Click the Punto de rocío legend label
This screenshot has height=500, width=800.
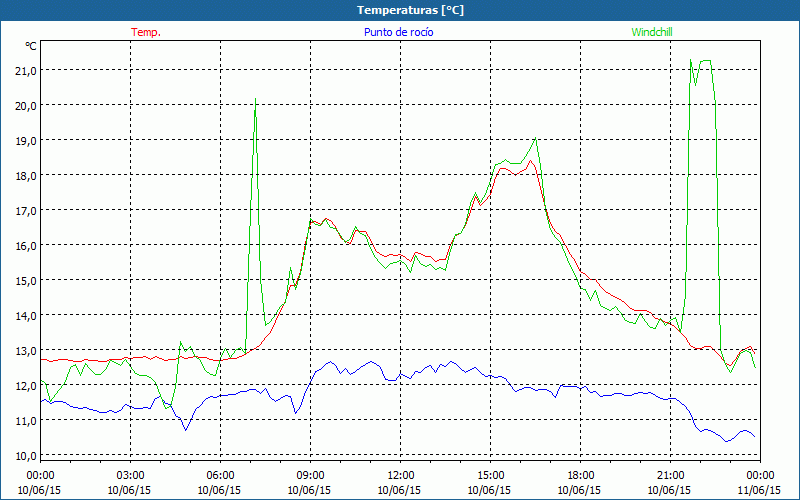398,32
